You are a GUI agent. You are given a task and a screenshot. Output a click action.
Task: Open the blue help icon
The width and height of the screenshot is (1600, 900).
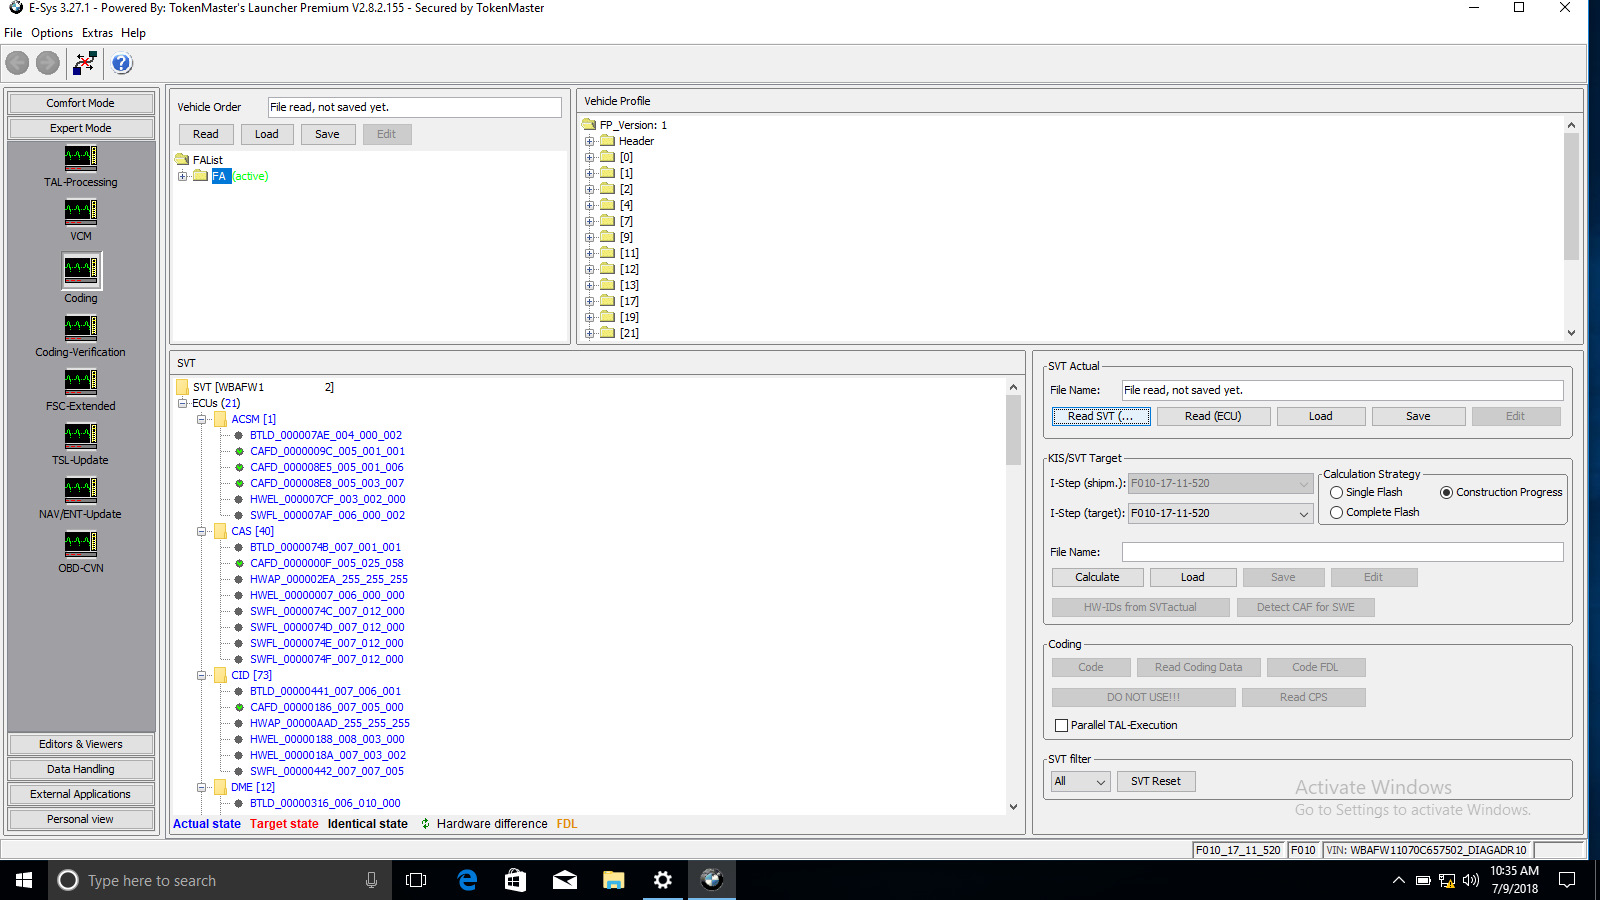[122, 63]
